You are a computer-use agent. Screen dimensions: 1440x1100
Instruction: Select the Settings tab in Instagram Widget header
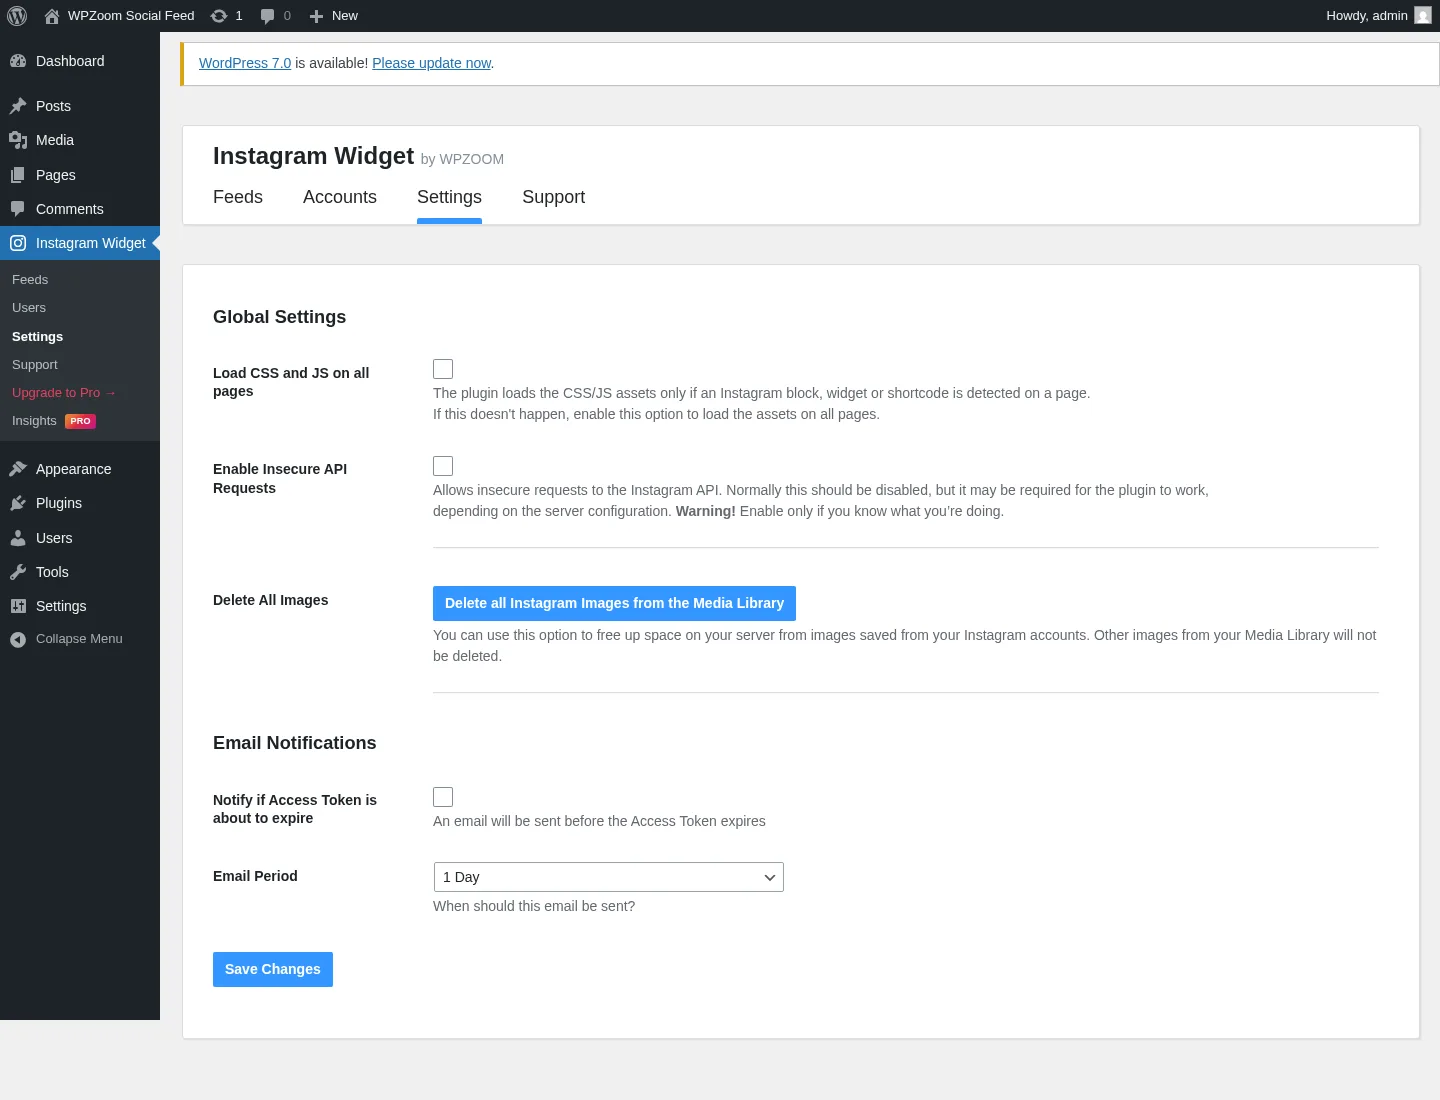449,197
